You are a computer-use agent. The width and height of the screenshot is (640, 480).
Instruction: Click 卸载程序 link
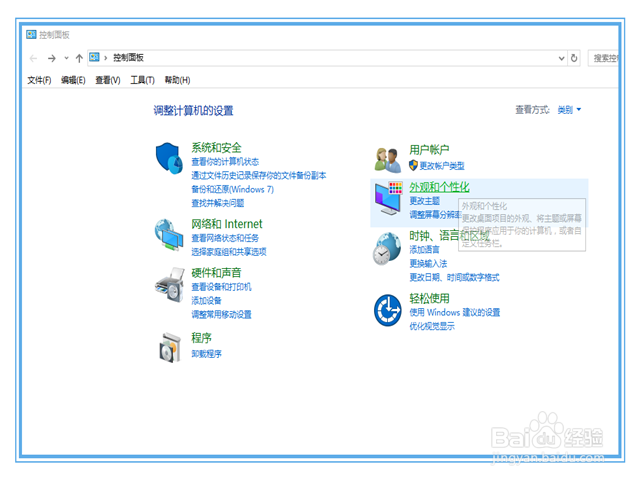pyautogui.click(x=206, y=354)
